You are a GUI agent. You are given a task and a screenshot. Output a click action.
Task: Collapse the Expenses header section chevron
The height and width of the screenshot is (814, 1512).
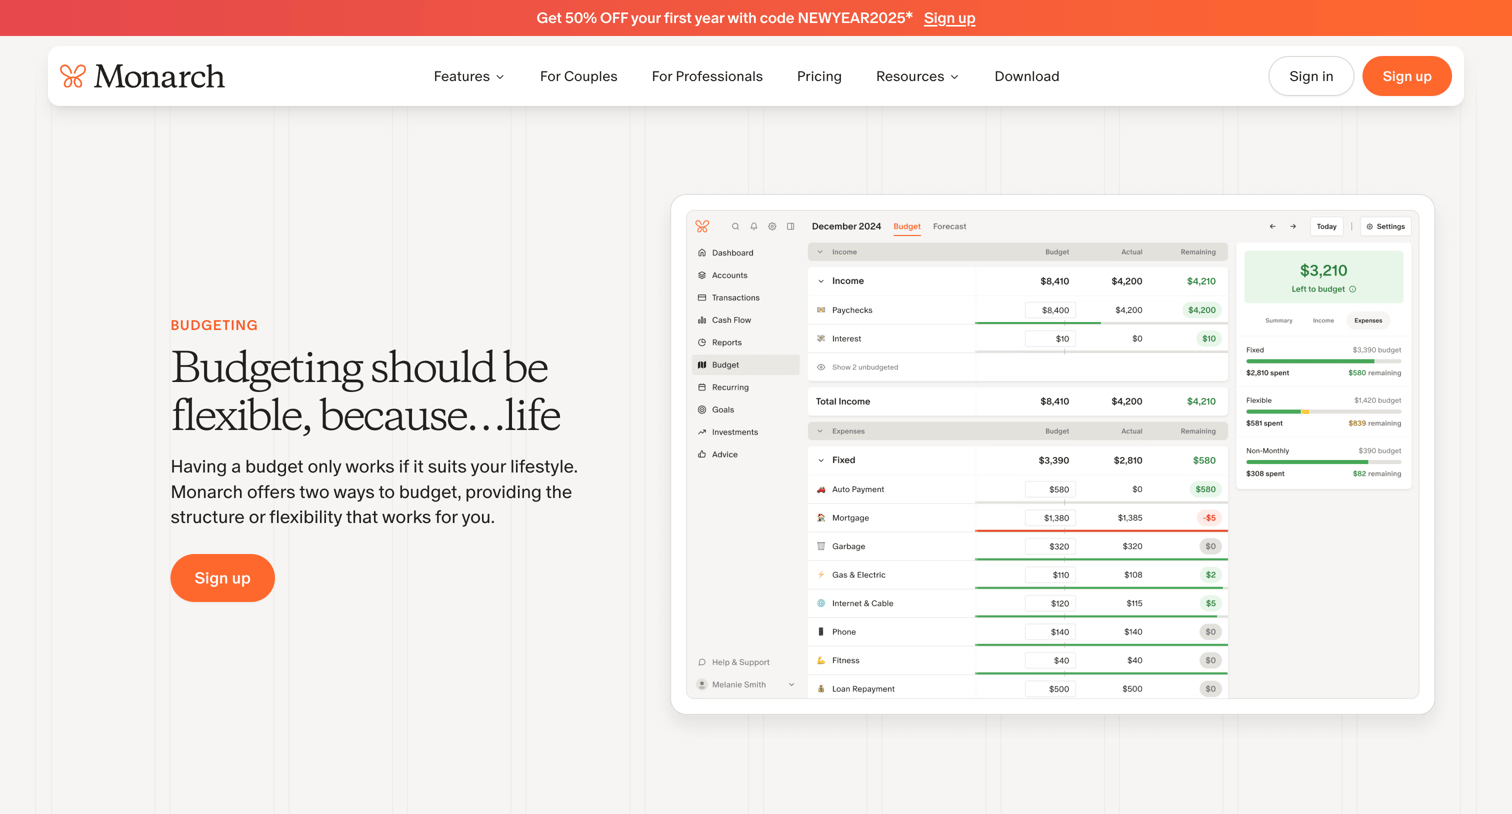820,431
